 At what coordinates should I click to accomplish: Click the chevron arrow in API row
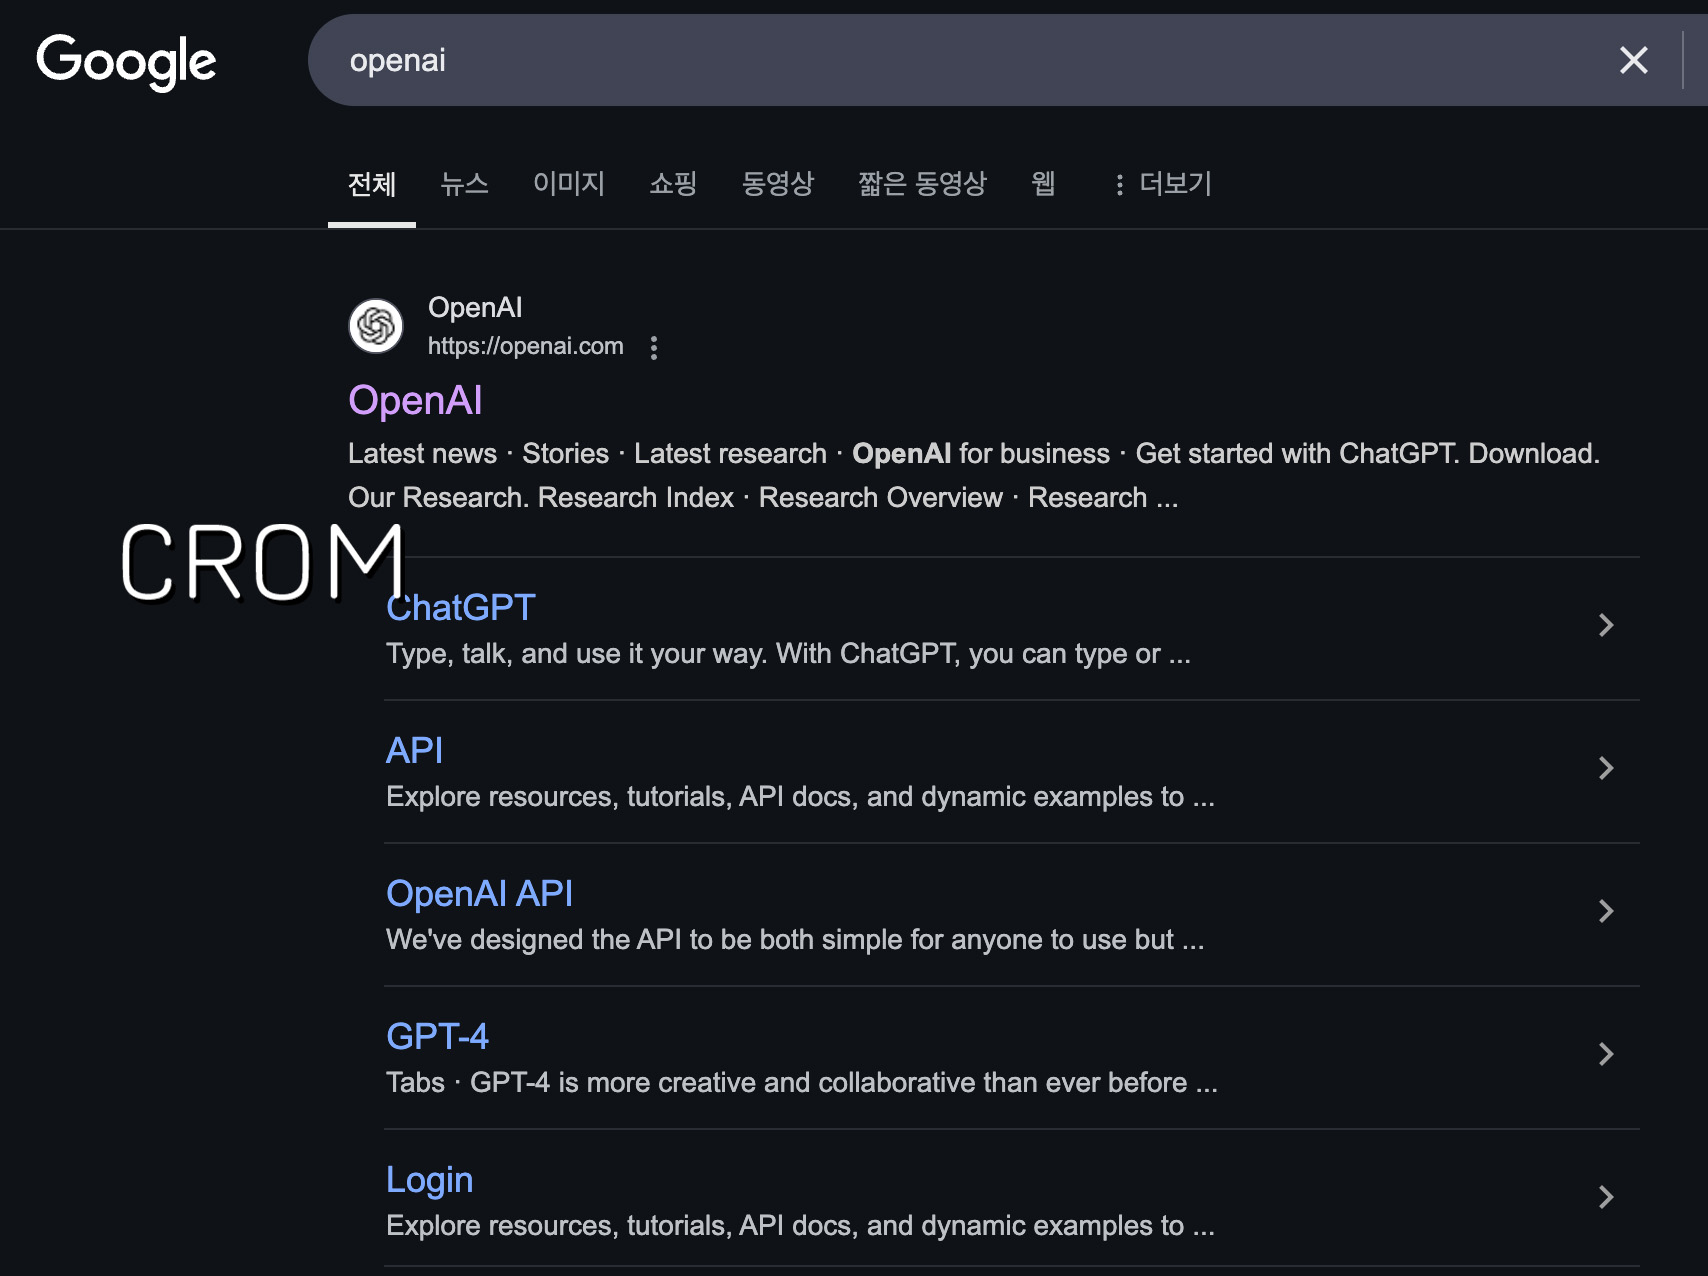pos(1606,768)
